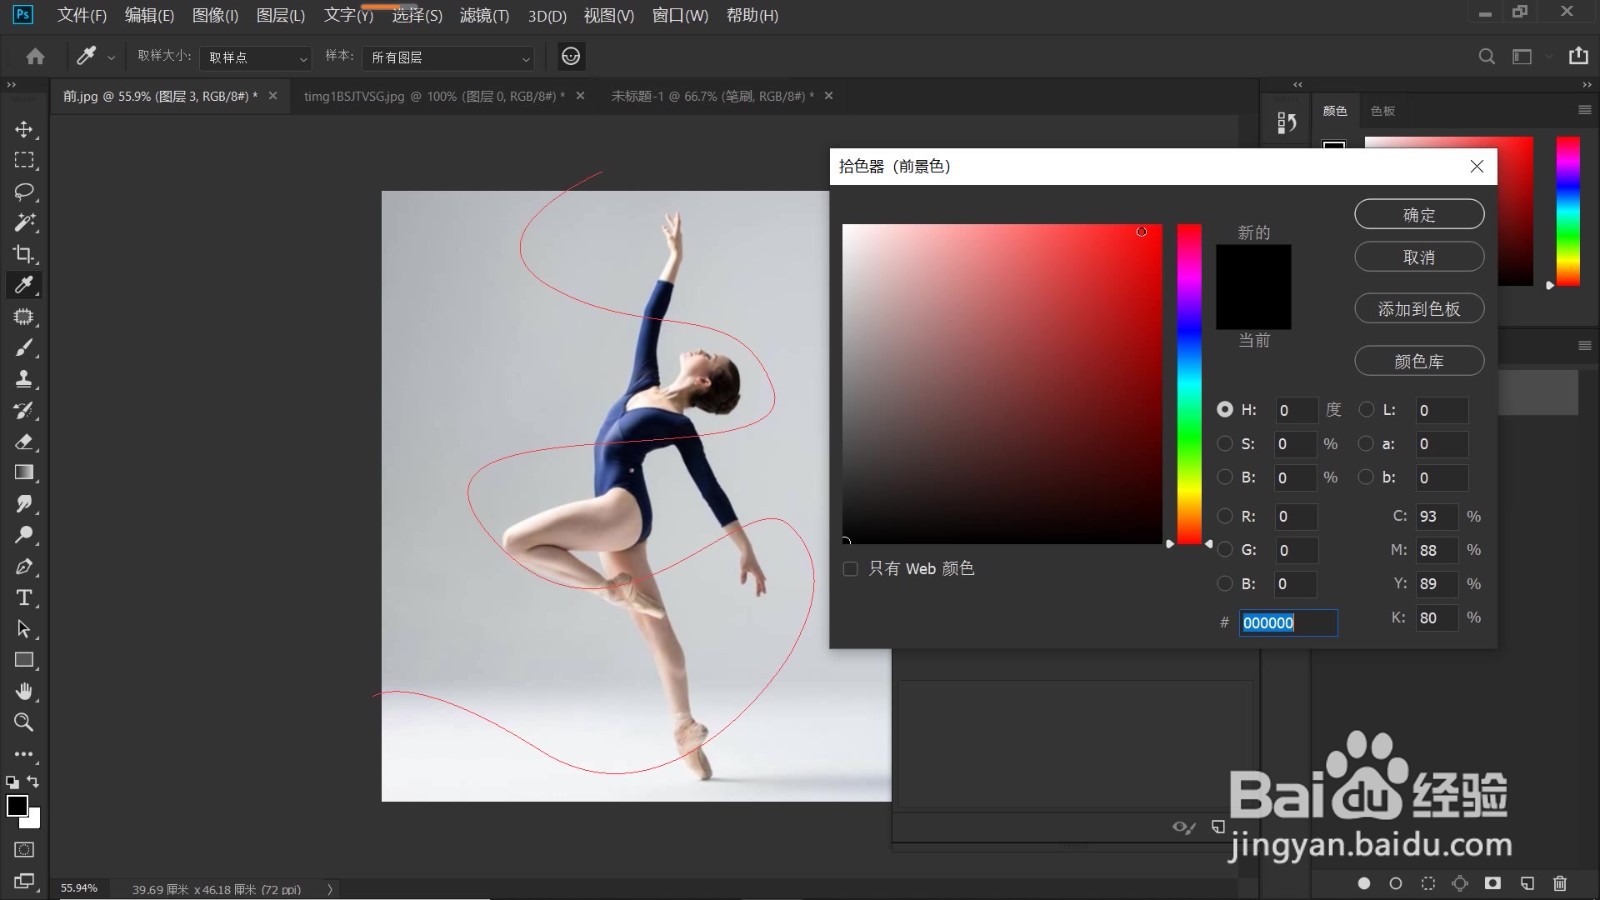Image resolution: width=1600 pixels, height=900 pixels.
Task: Select the Hand tool
Action: [24, 691]
